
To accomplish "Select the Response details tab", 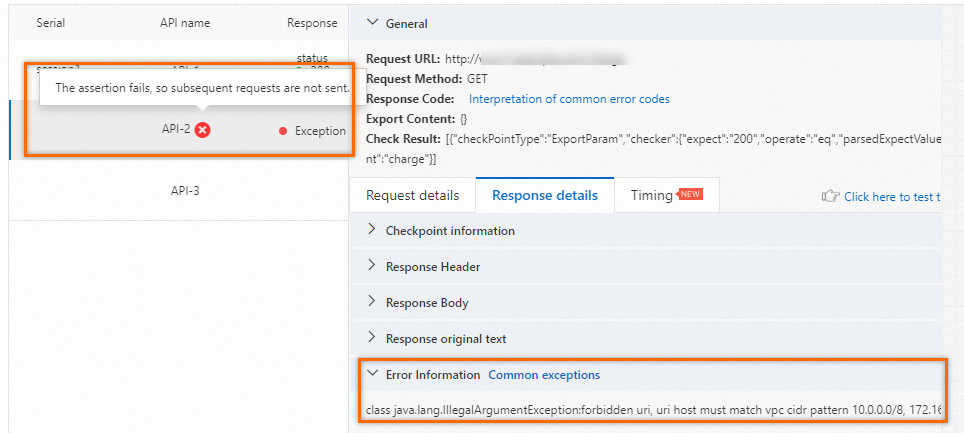I will [x=544, y=195].
